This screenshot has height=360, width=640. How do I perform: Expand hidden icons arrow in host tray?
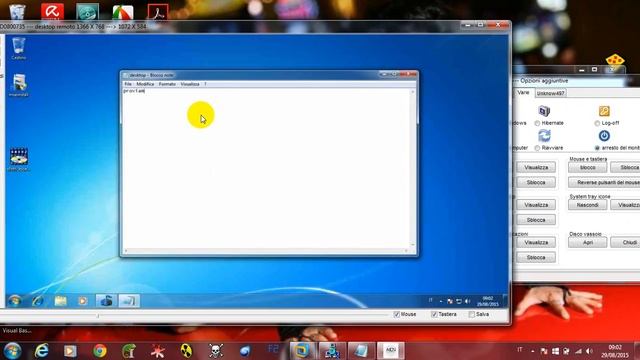(533, 351)
